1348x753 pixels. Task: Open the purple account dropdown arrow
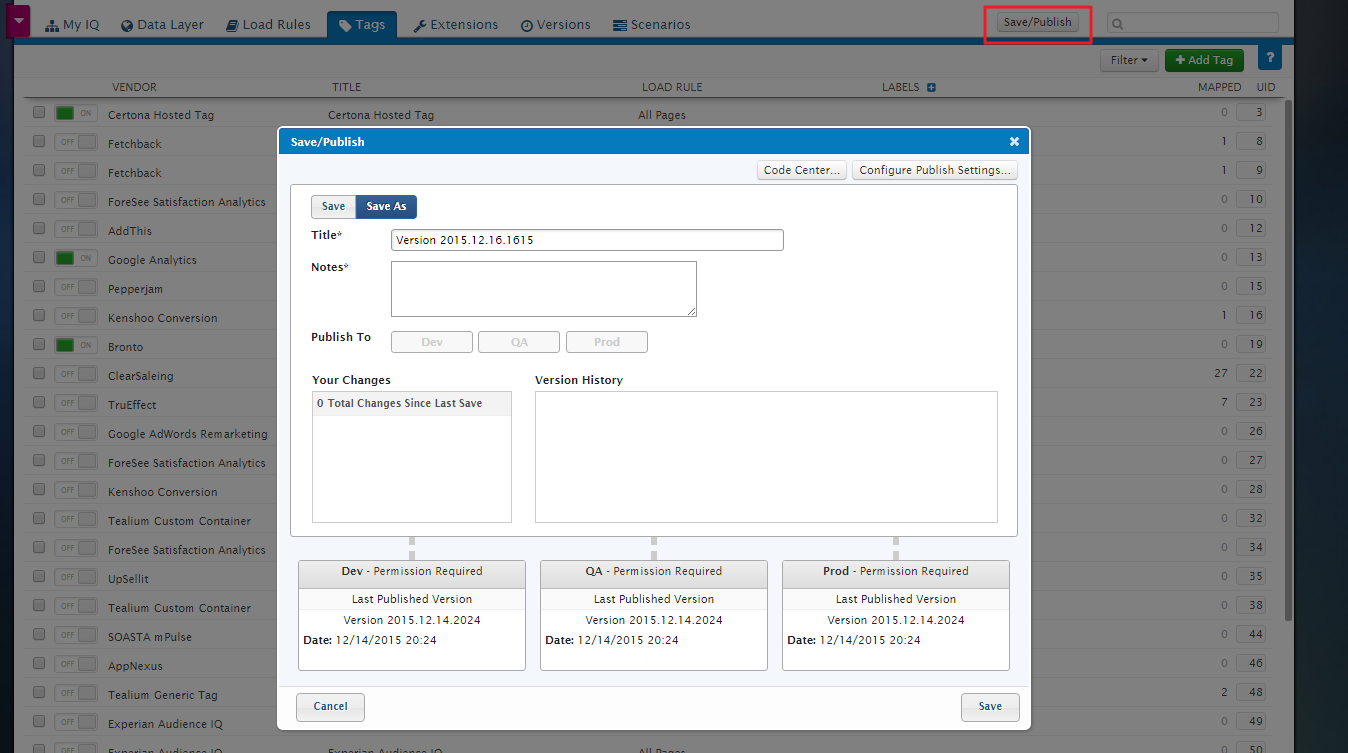click(18, 20)
